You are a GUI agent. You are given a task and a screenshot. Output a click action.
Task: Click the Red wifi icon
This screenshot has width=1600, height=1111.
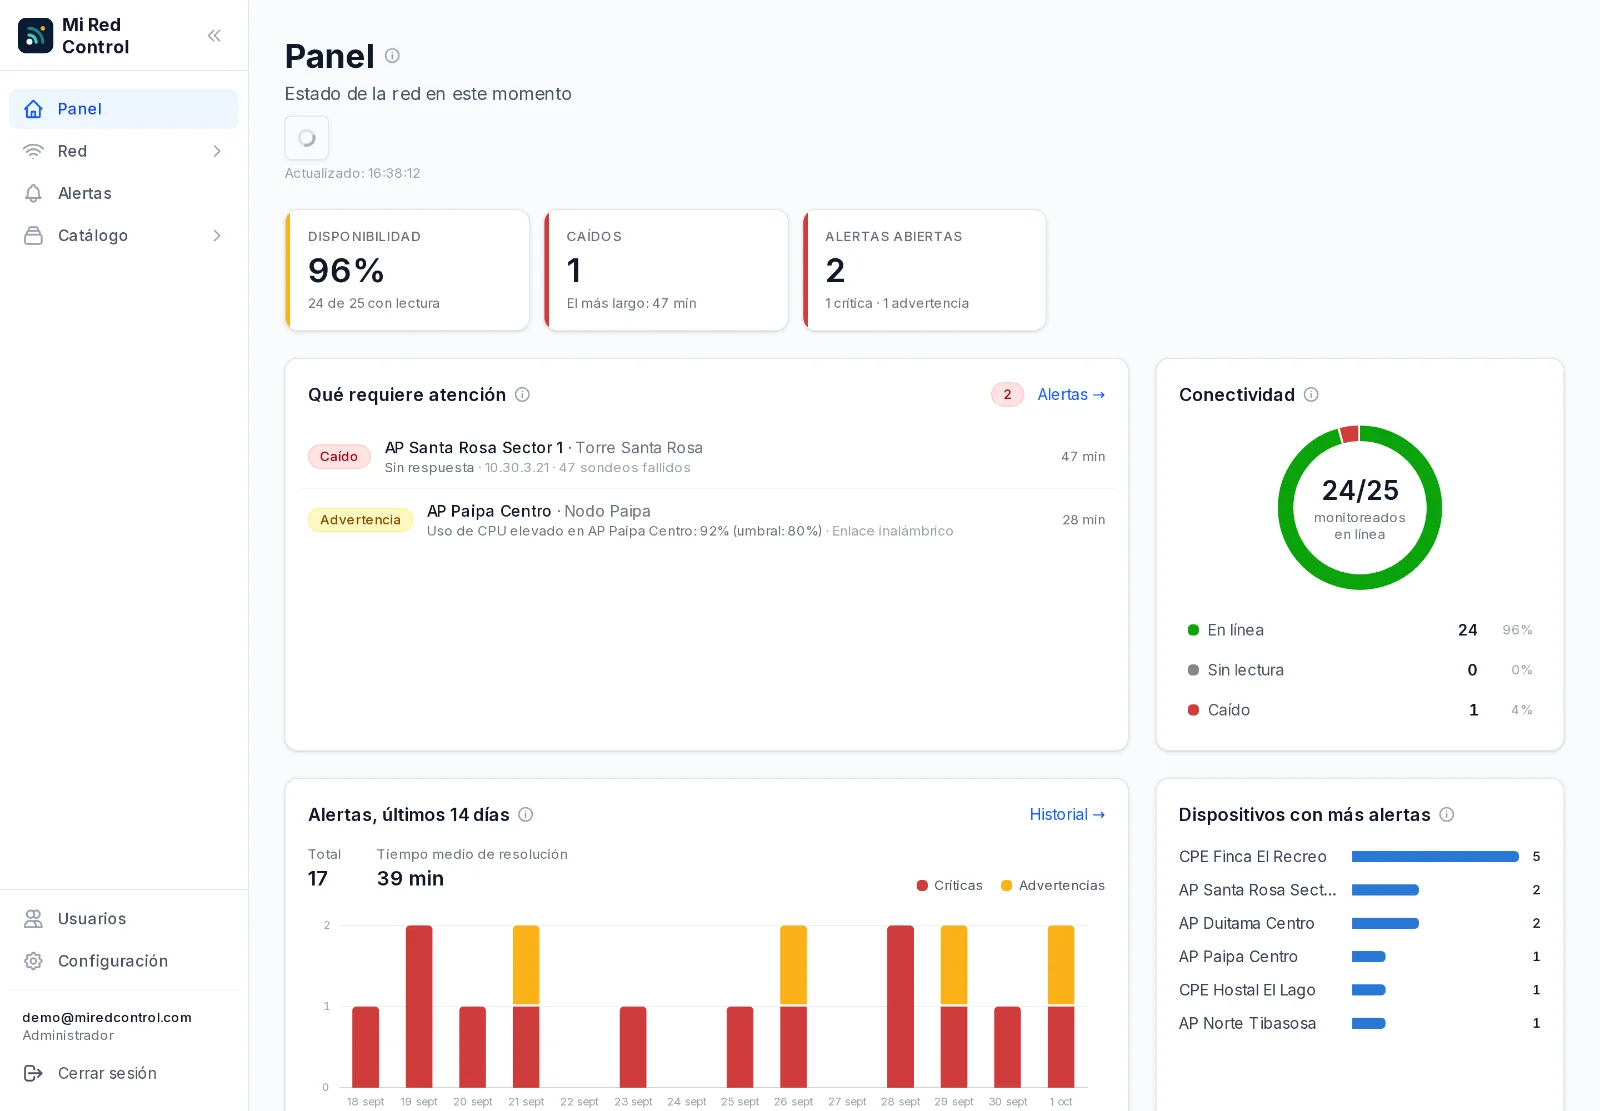click(x=33, y=151)
